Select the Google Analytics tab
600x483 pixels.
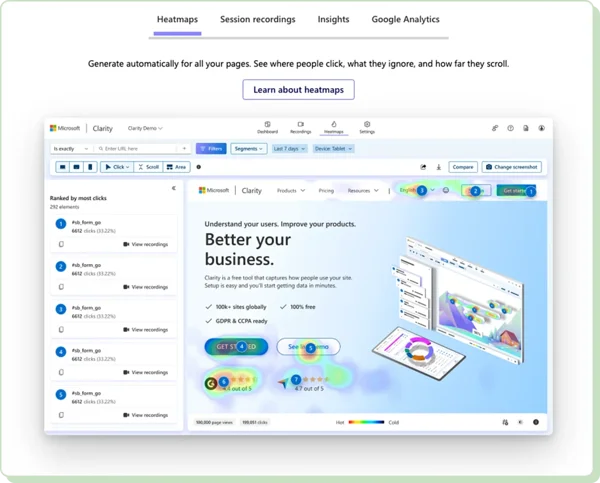tap(405, 19)
